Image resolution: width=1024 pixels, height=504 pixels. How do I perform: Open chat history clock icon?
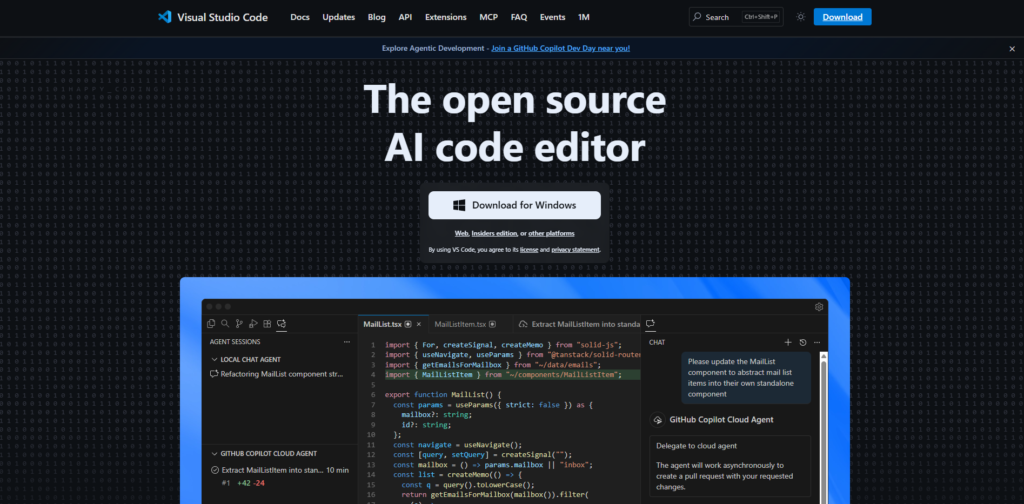click(803, 342)
